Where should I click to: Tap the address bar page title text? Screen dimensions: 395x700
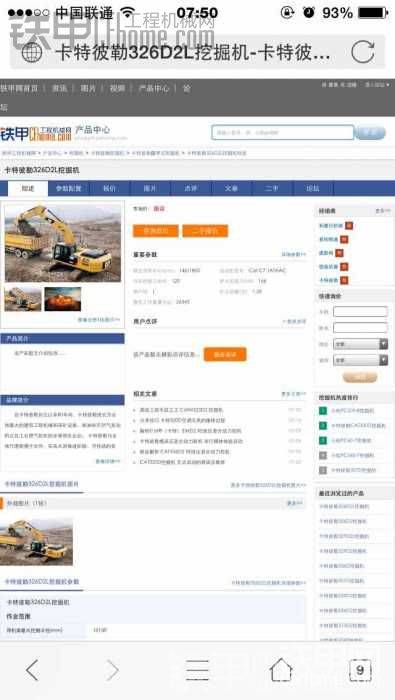click(193, 53)
